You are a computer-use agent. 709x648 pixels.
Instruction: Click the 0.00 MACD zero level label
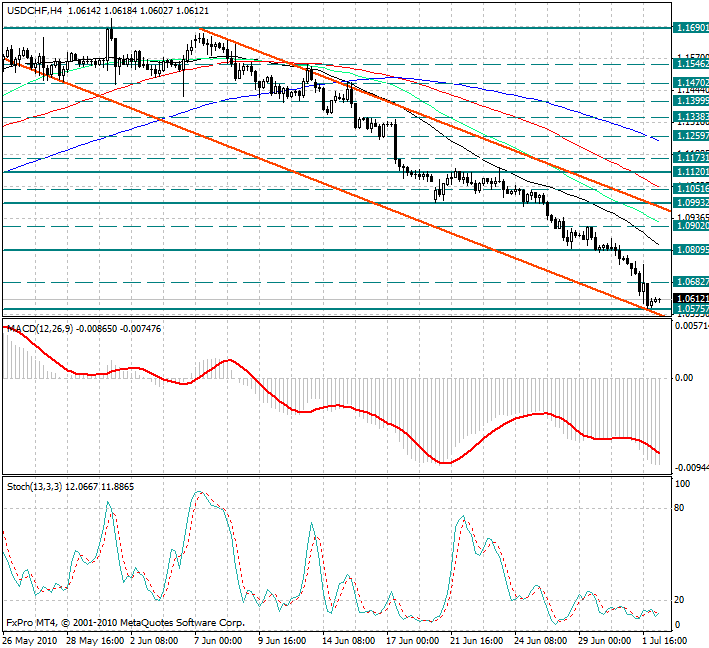coord(684,378)
